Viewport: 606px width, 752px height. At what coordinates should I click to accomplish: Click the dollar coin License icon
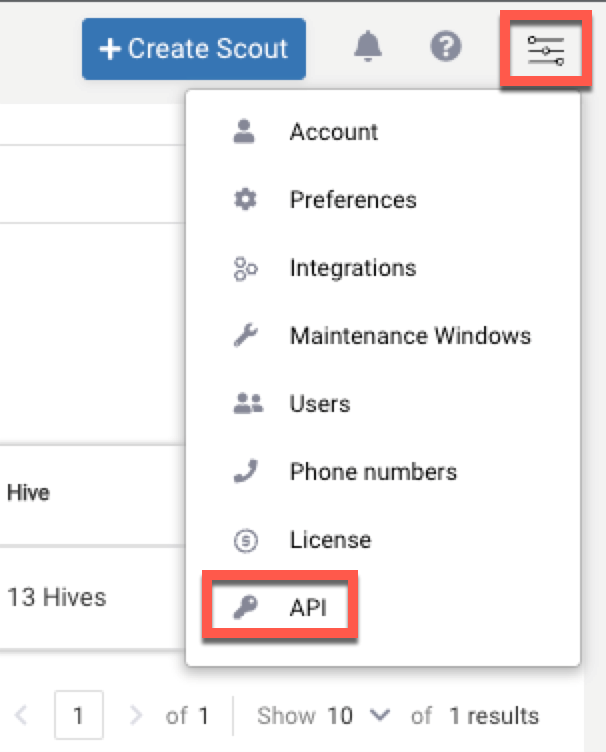coord(245,540)
